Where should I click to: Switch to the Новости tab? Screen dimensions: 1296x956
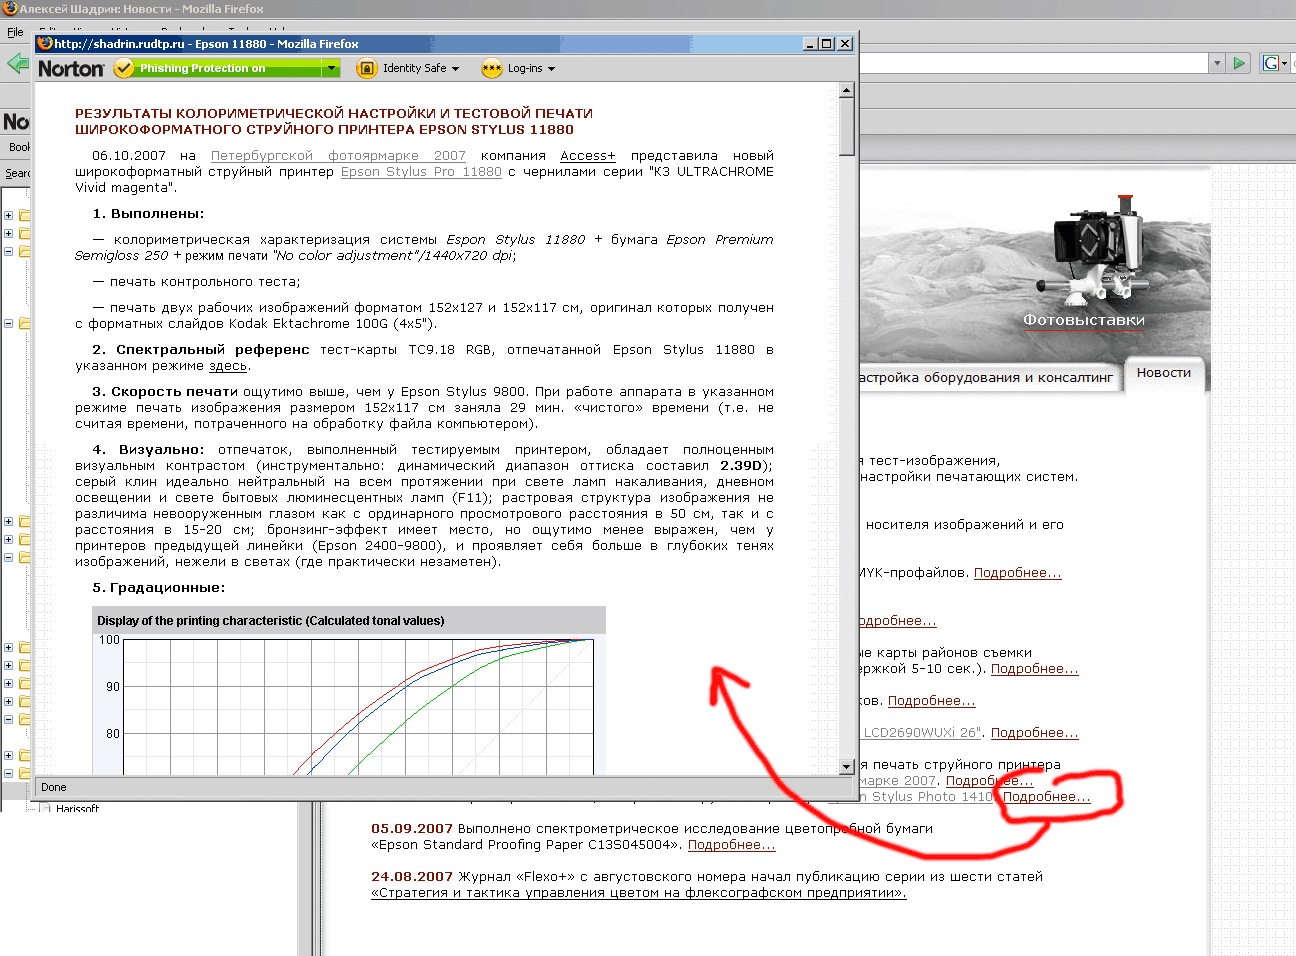pyautogui.click(x=1164, y=372)
